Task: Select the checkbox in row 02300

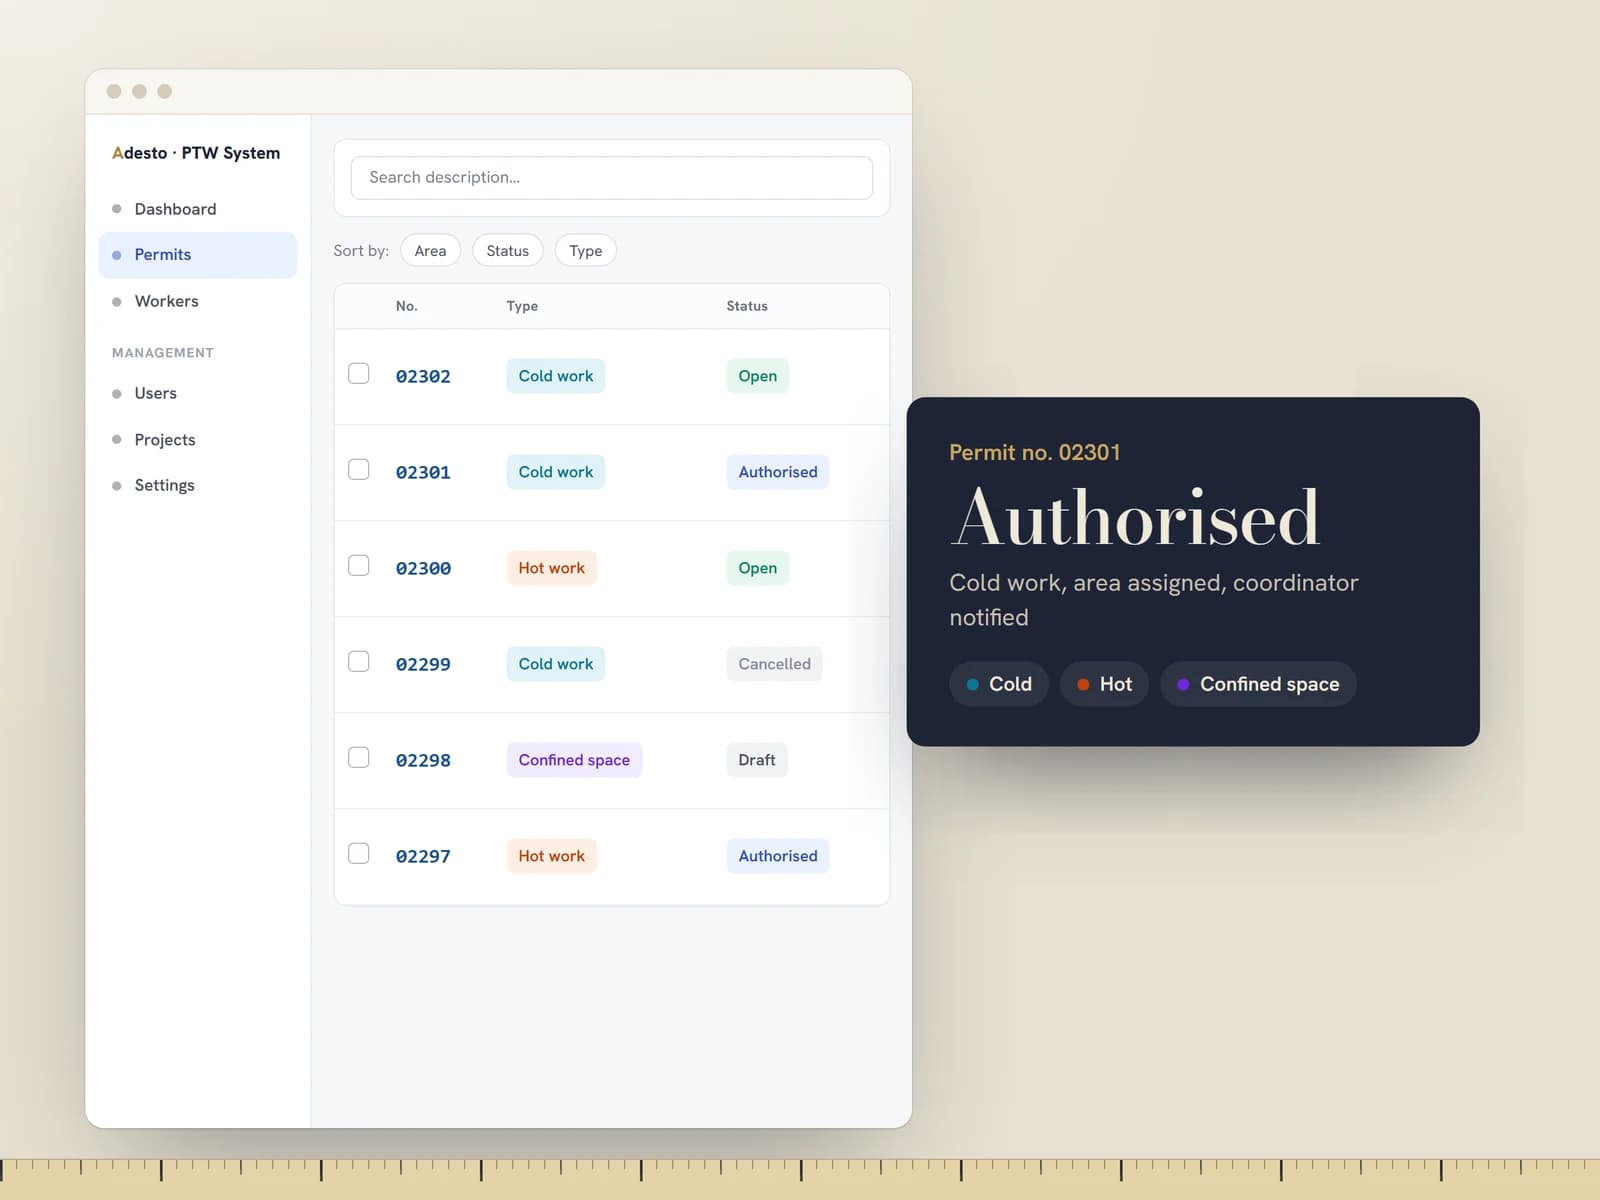Action: click(358, 565)
